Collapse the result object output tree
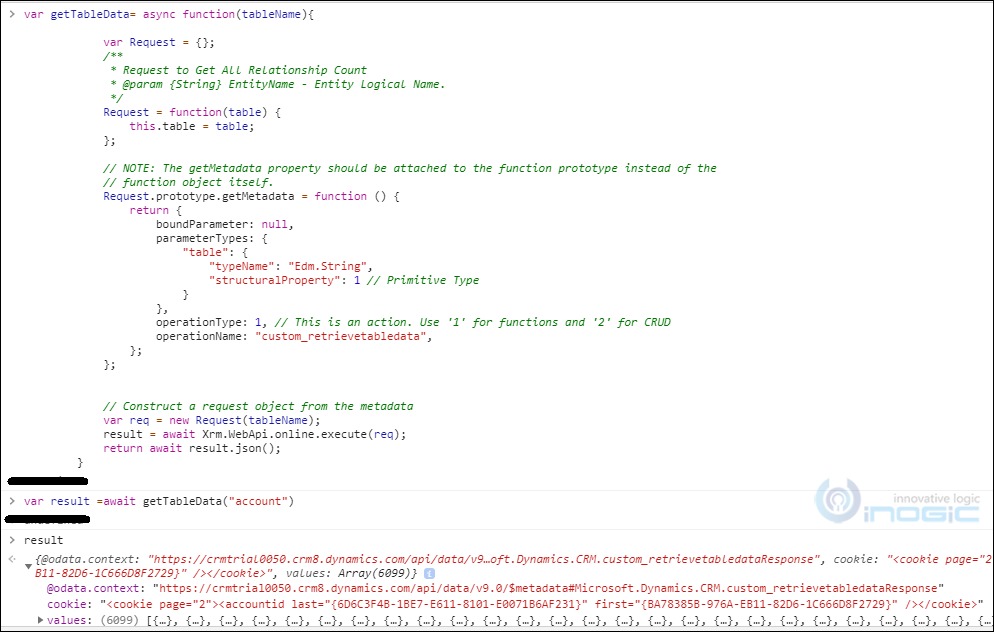 tap(27, 567)
